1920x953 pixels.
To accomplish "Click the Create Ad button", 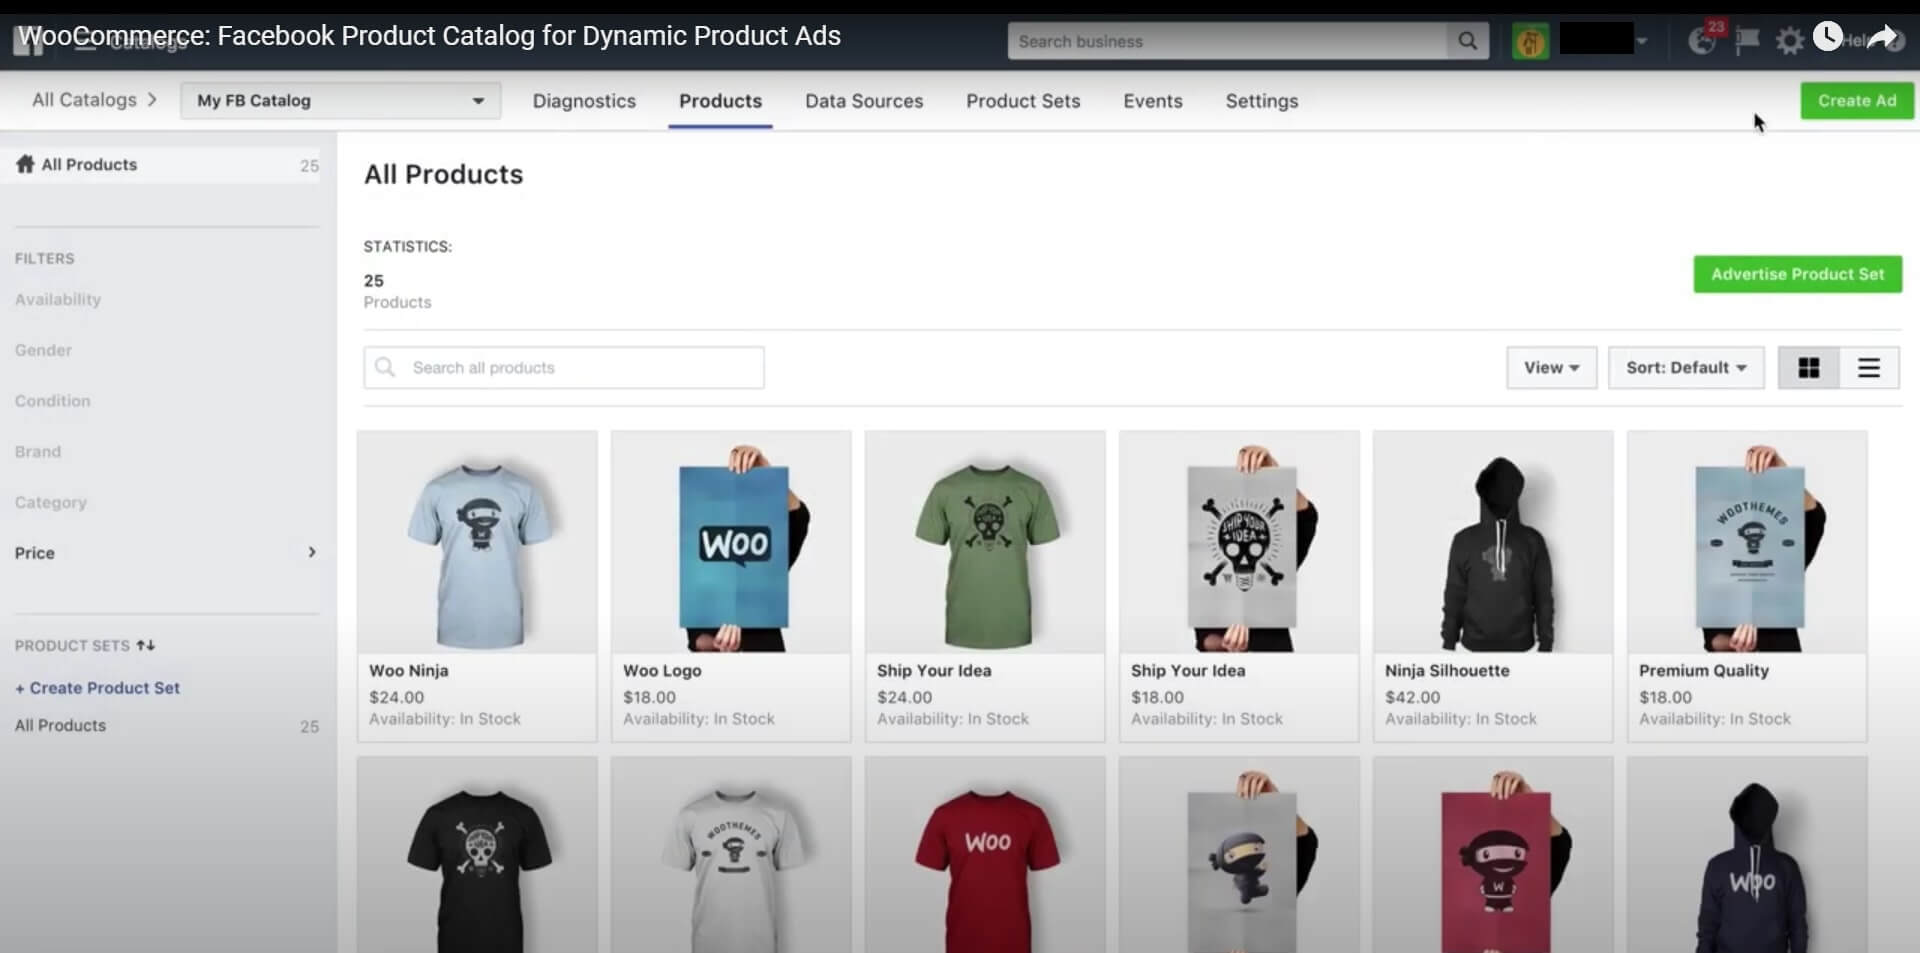I will tap(1857, 101).
